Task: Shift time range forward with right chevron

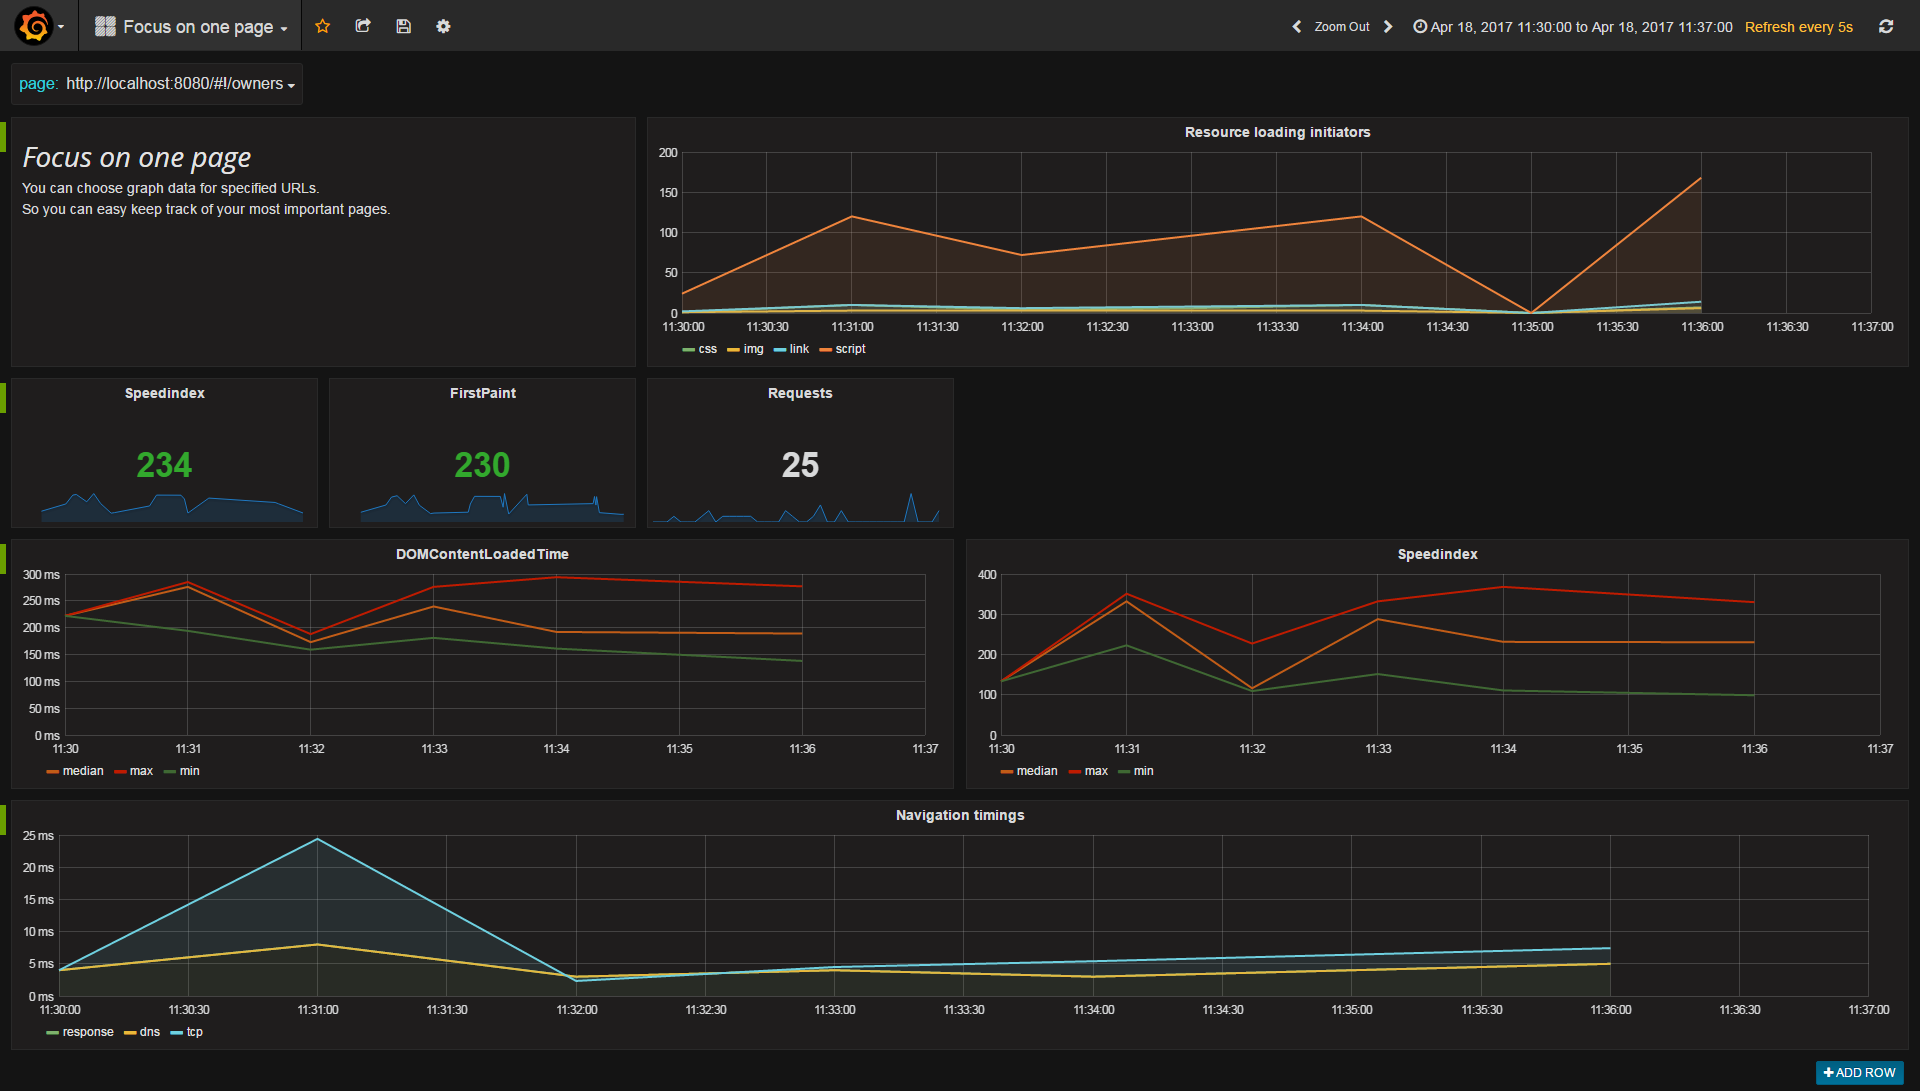Action: 1388,27
